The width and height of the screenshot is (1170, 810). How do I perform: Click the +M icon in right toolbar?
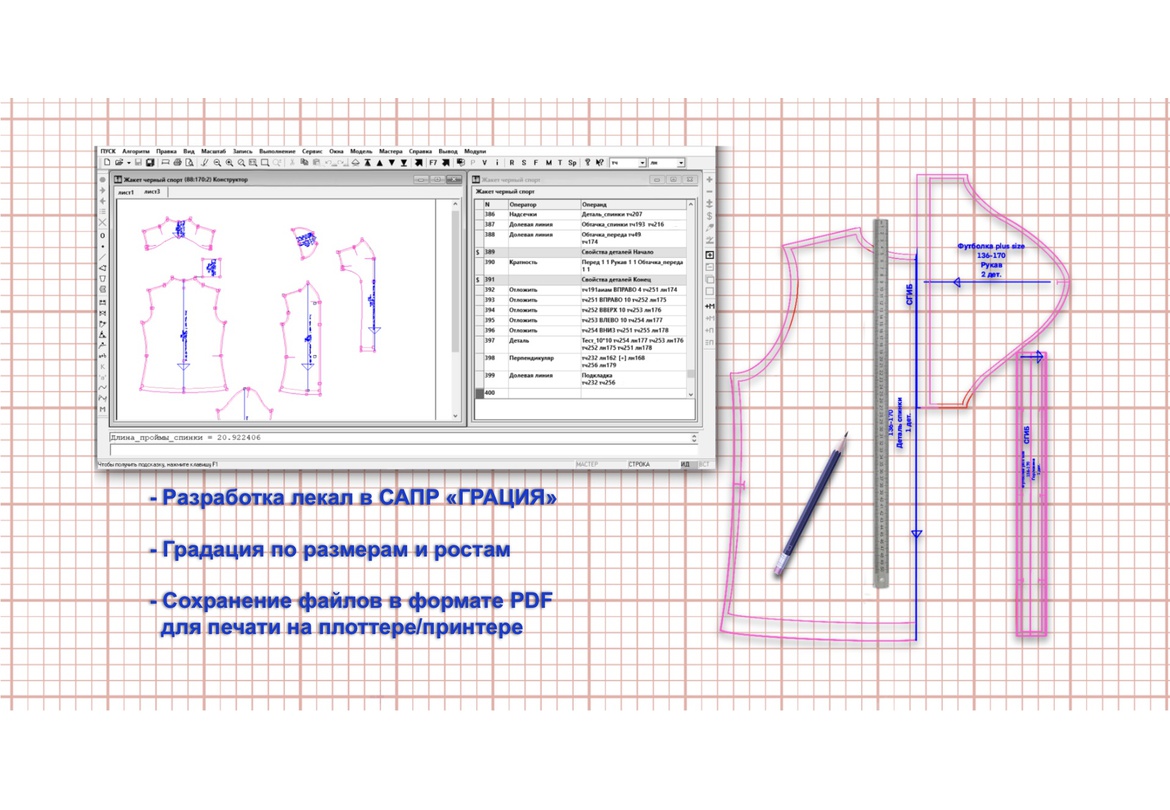710,306
